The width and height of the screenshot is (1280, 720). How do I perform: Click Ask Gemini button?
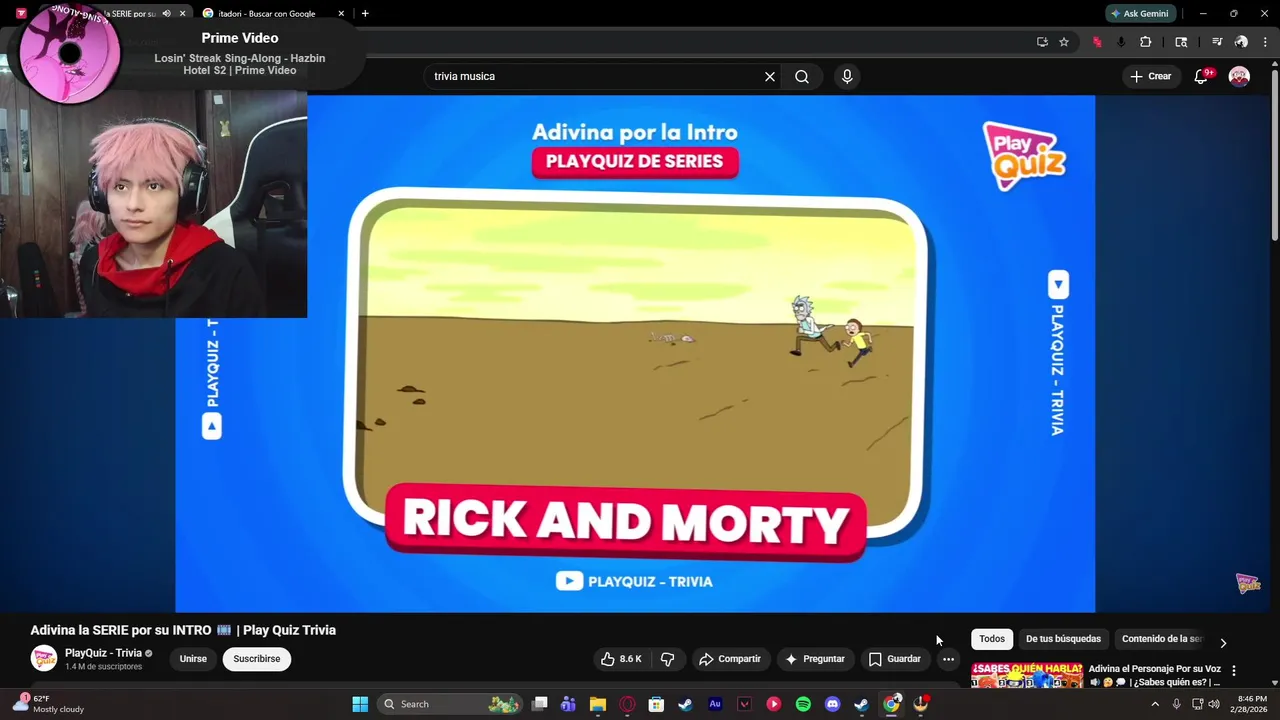click(x=1139, y=14)
